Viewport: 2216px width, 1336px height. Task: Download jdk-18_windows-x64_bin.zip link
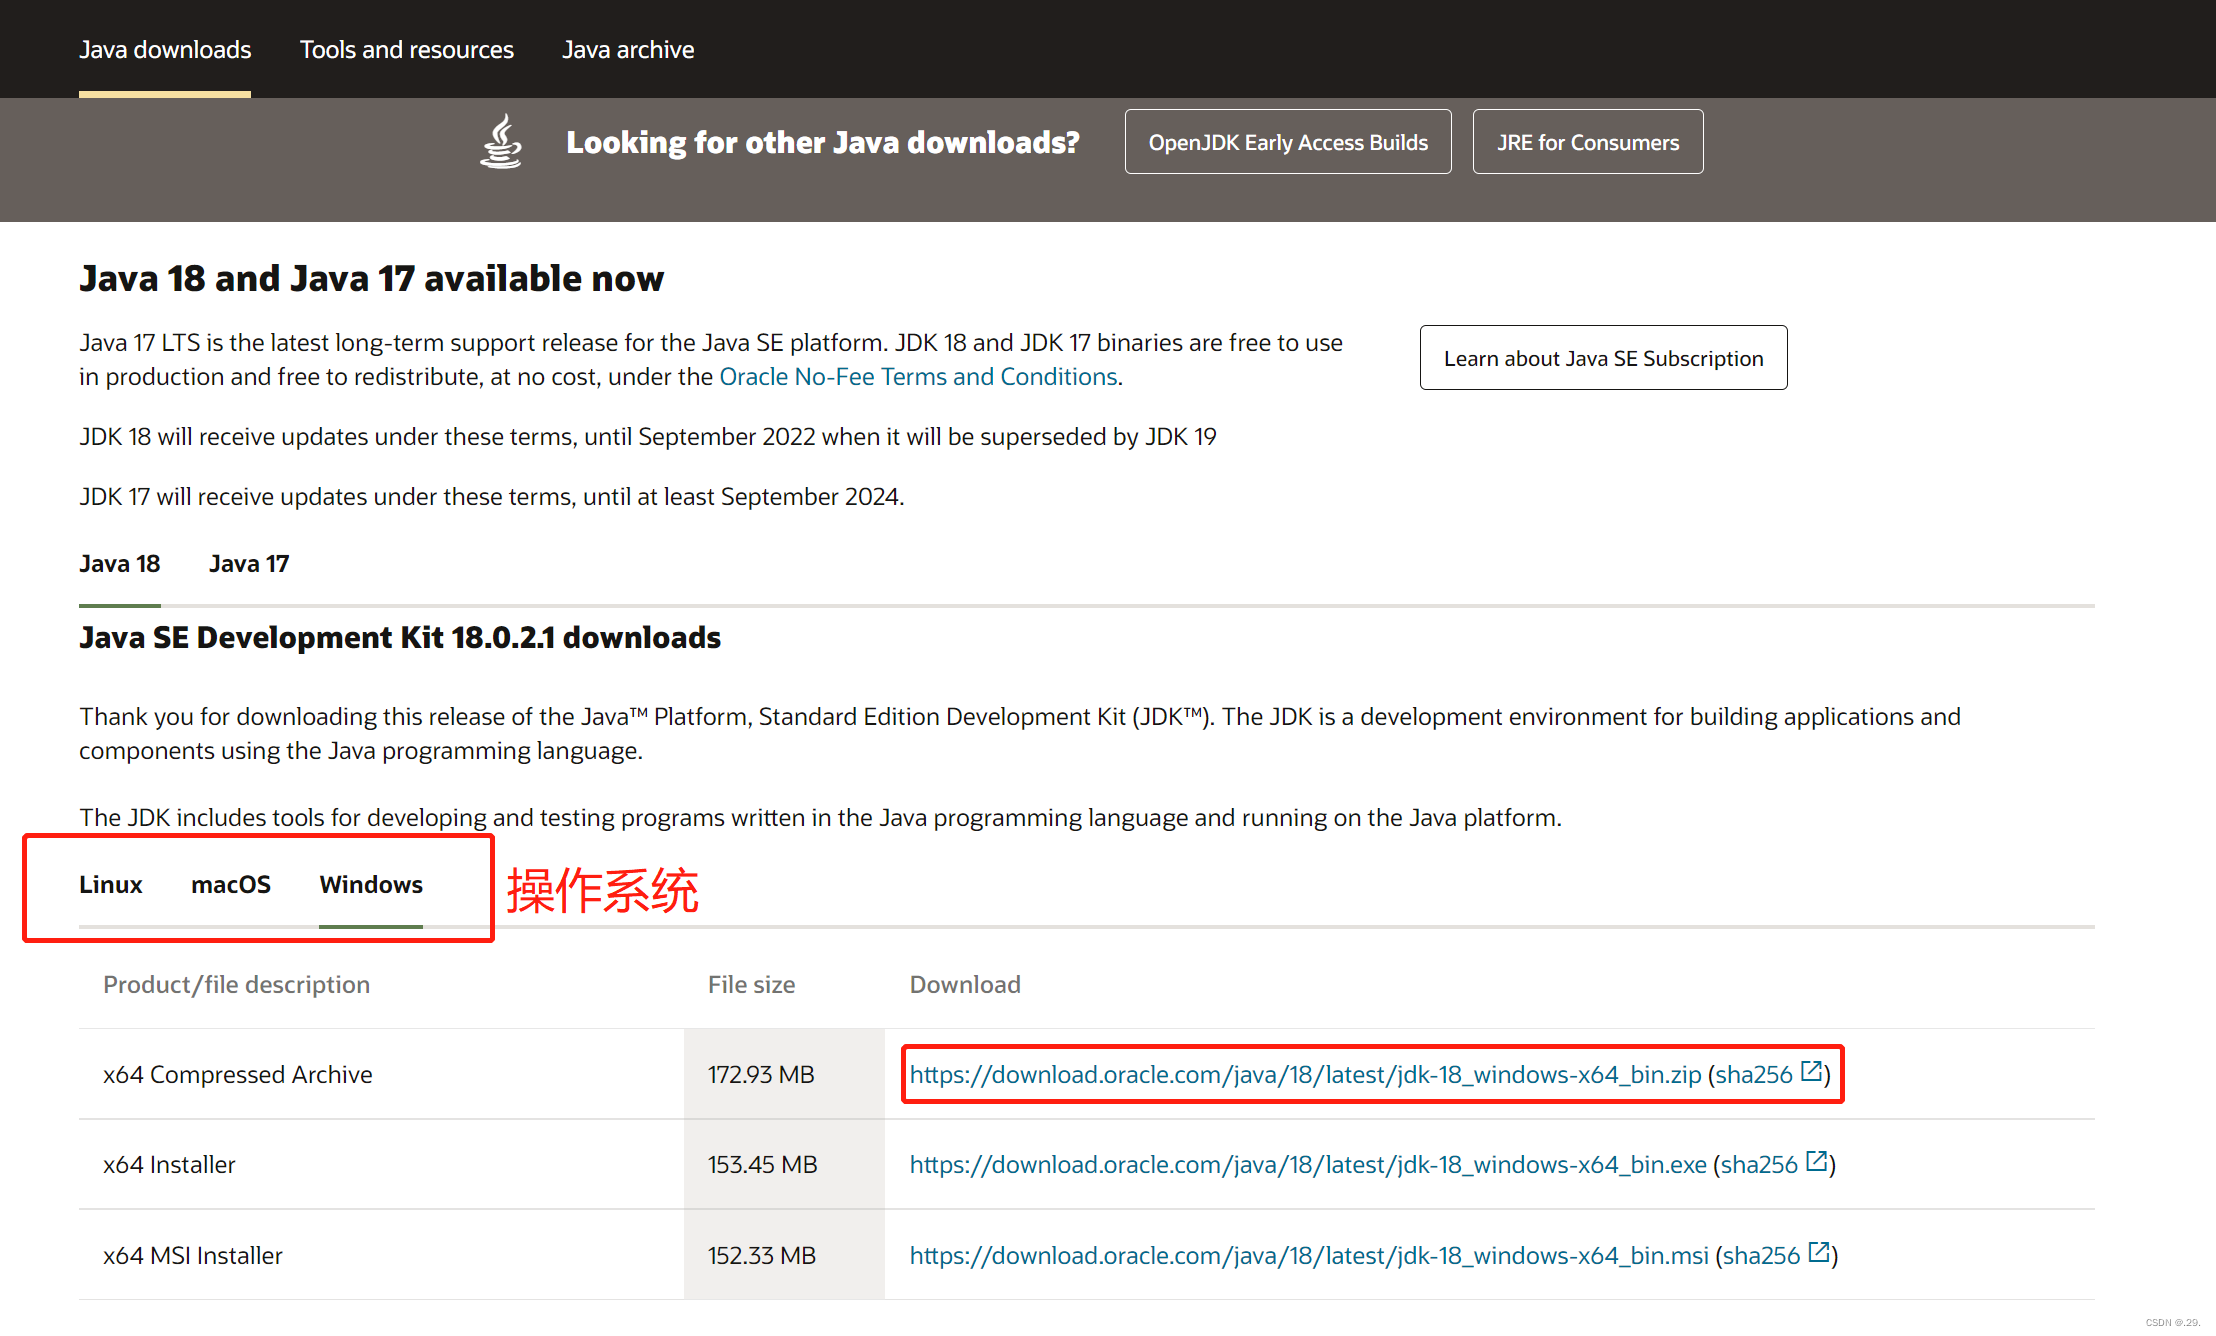[x=1305, y=1075]
